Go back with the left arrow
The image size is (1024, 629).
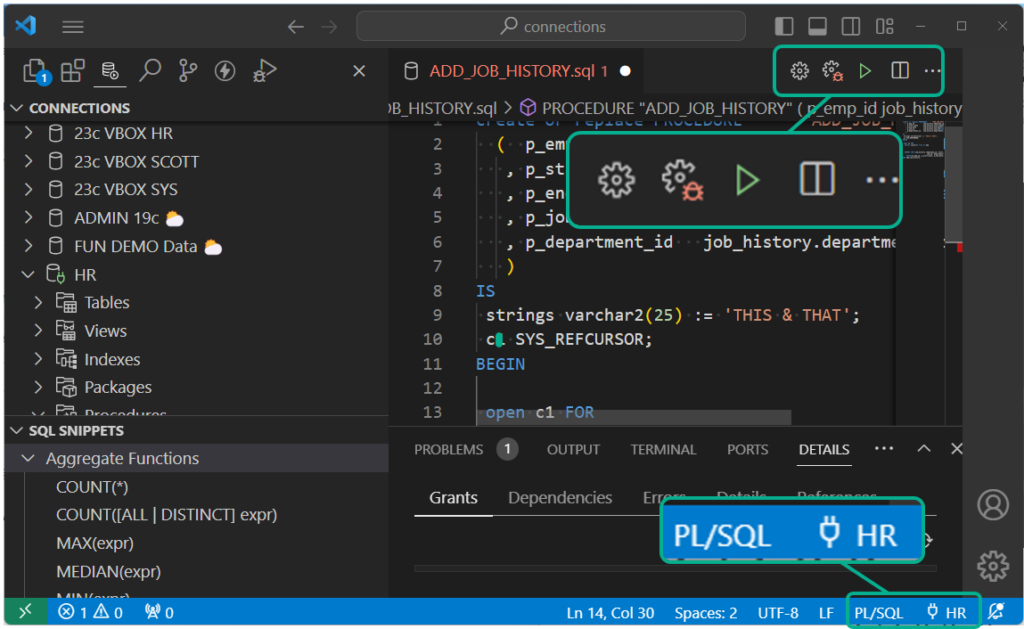296,27
